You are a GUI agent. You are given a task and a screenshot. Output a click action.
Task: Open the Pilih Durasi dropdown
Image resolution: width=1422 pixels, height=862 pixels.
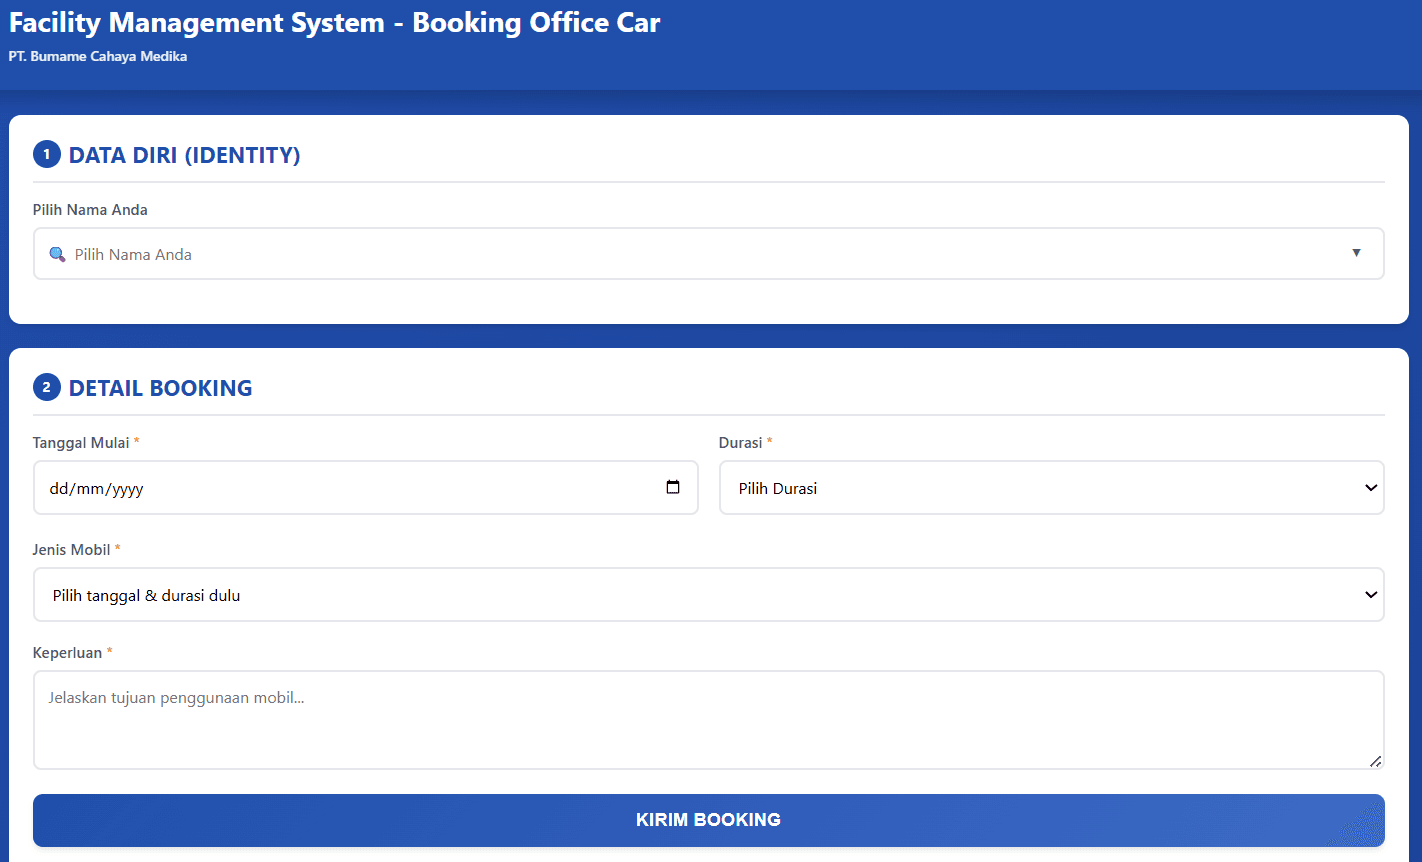click(x=1052, y=488)
